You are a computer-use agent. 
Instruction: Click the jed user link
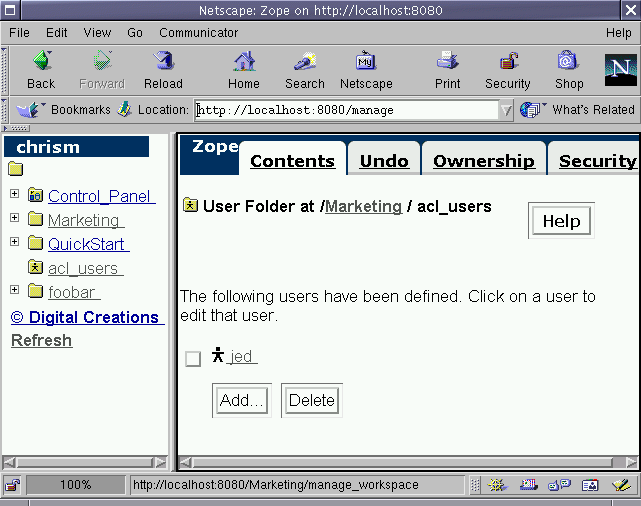tap(243, 356)
